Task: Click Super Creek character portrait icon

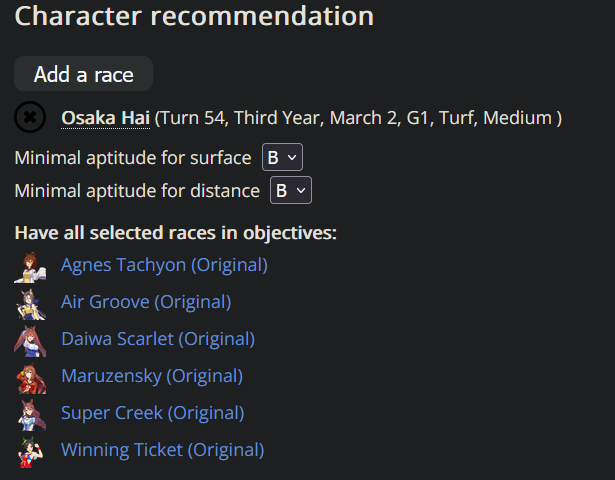Action: coord(30,415)
